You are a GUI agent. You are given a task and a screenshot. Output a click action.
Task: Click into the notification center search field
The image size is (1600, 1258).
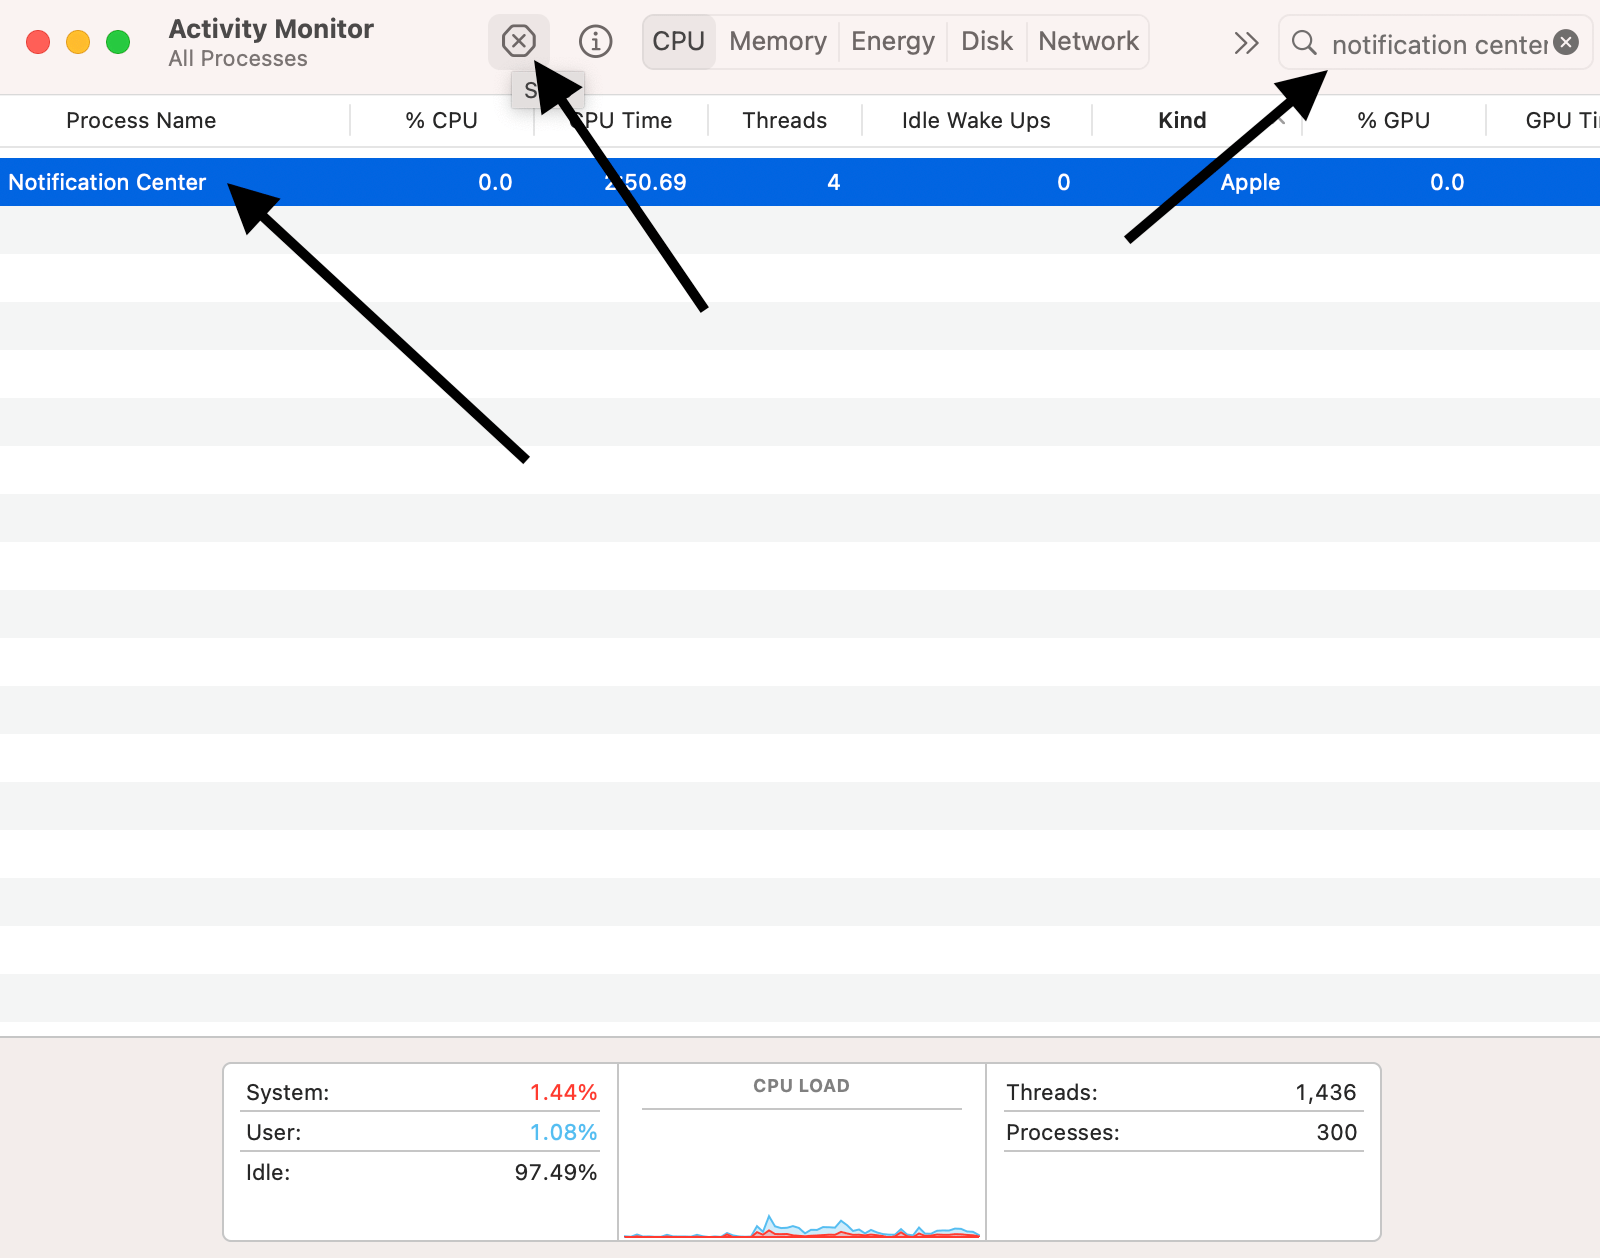(1438, 44)
